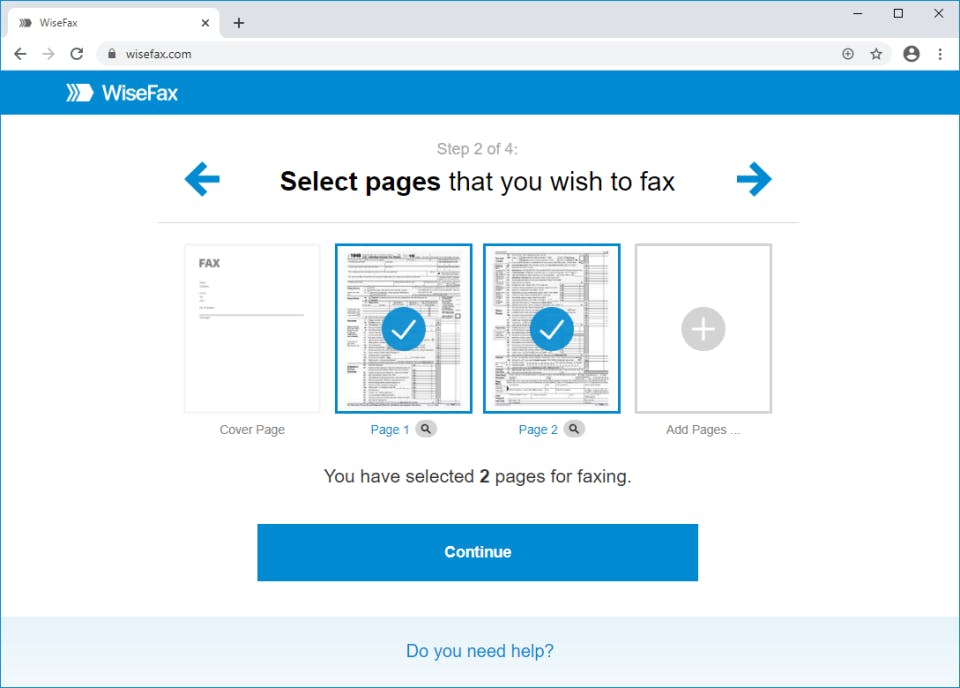Select the Cover Page thumbnail for faxing
960x688 pixels.
tap(251, 328)
